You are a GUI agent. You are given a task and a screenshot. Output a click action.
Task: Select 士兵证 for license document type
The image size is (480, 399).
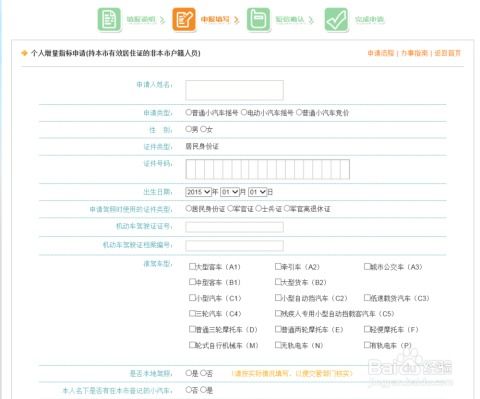click(258, 209)
